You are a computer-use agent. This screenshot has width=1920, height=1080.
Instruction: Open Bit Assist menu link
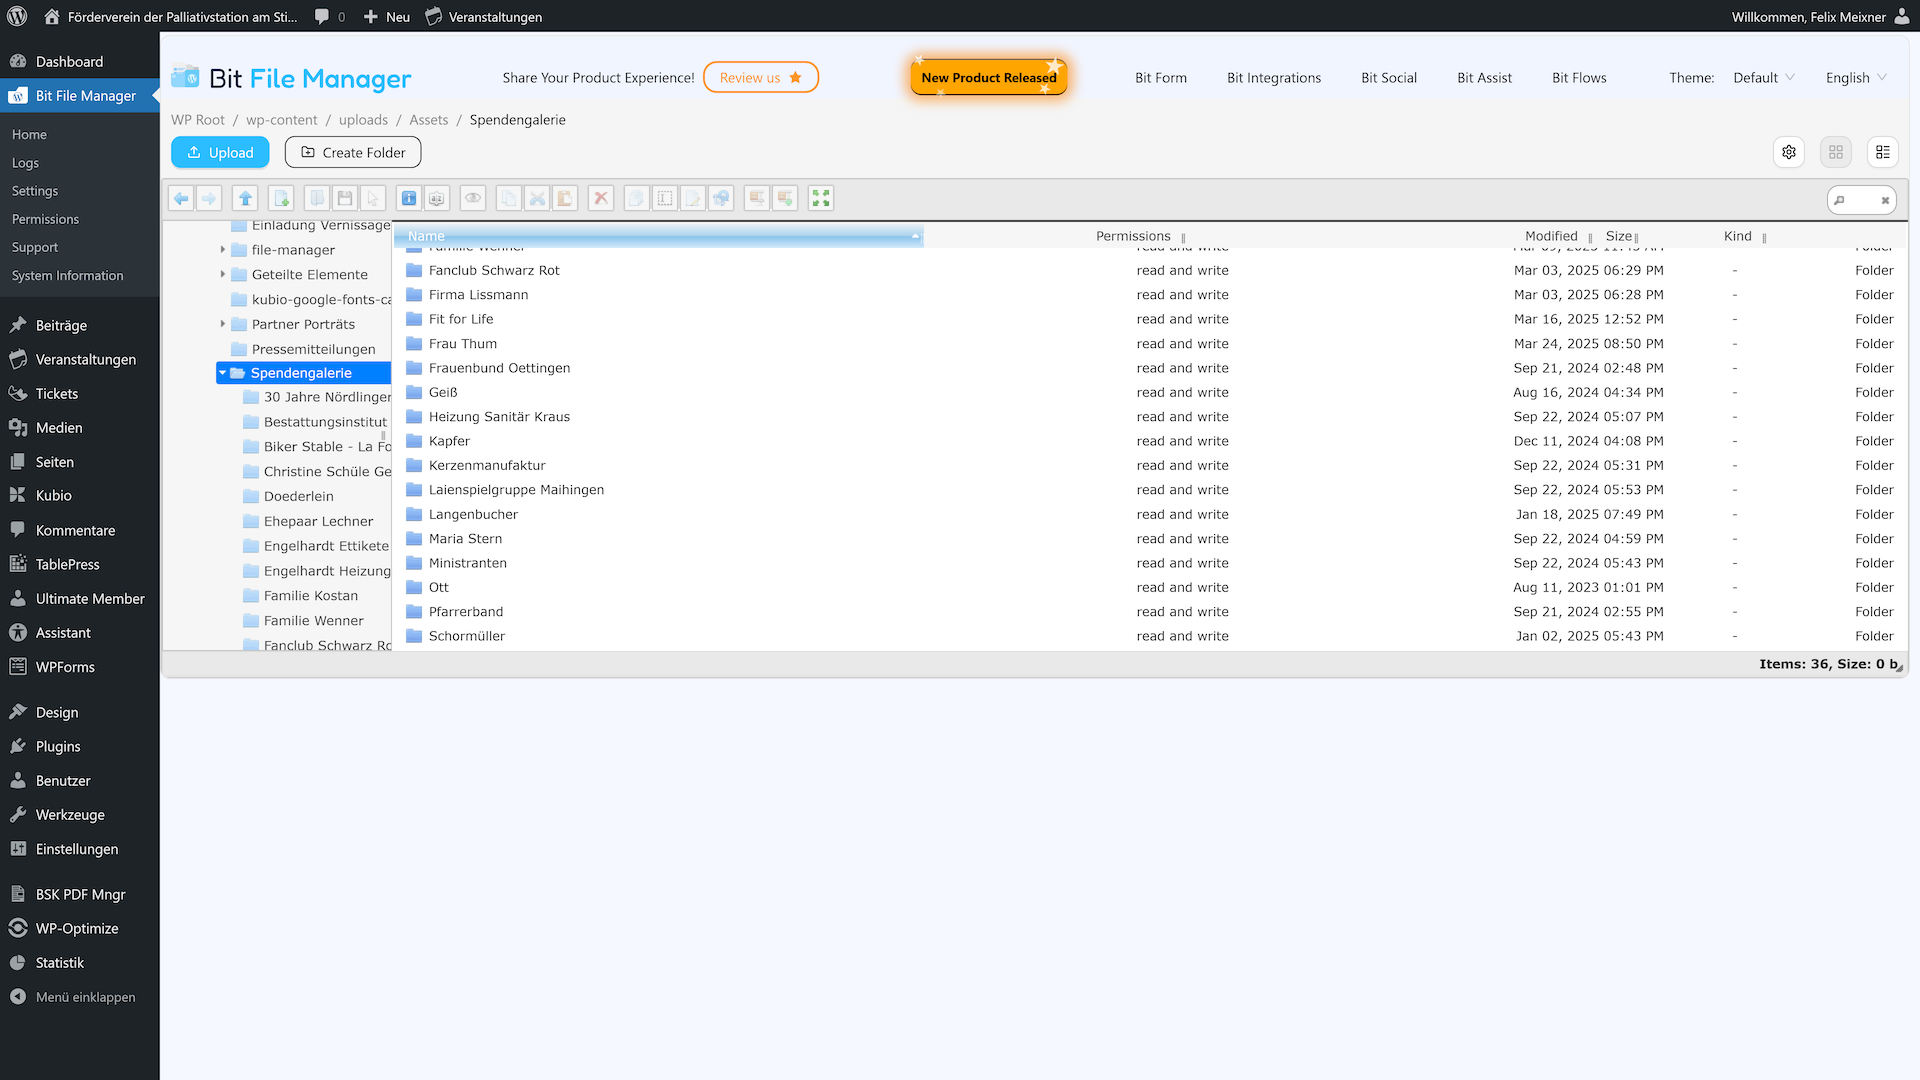pyautogui.click(x=1484, y=77)
